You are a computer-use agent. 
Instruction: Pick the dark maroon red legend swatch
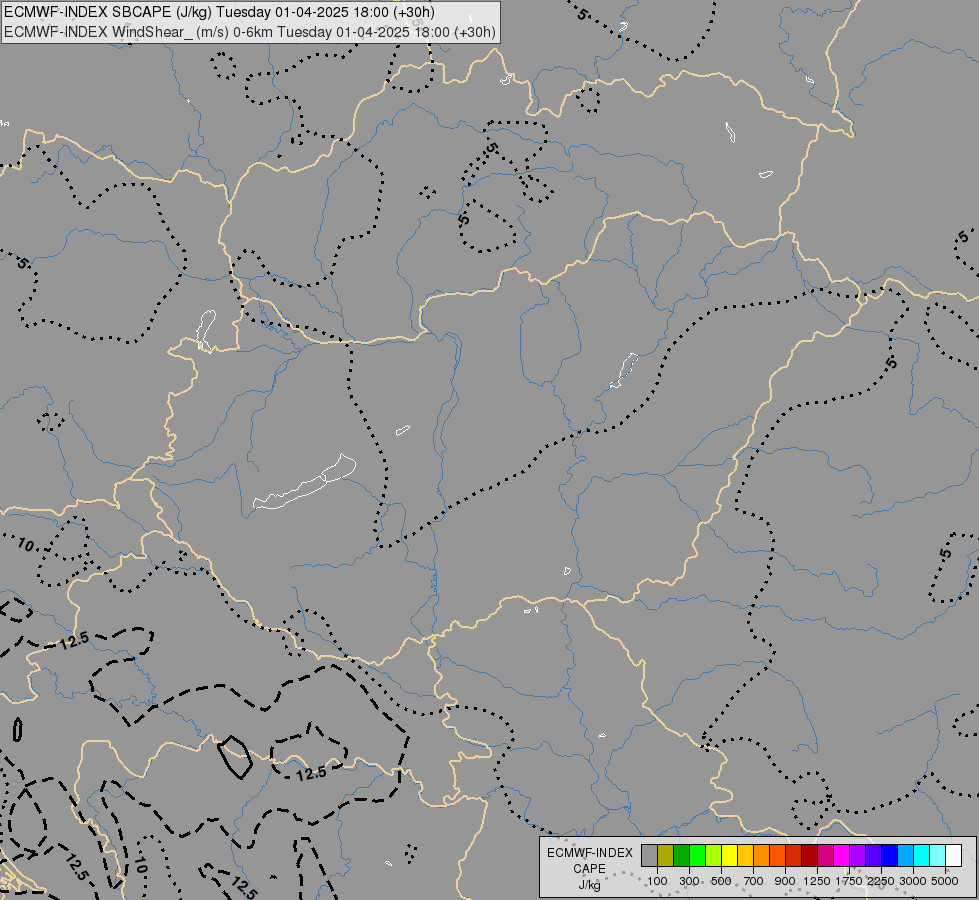coord(809,855)
